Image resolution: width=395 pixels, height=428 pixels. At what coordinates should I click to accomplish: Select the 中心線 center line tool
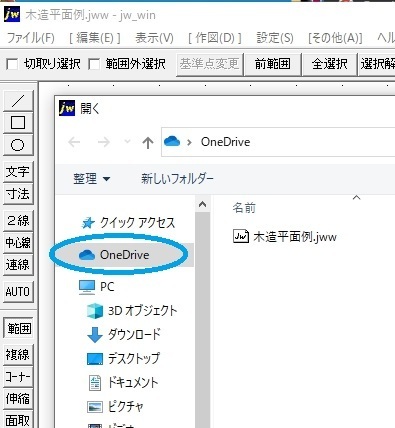click(x=18, y=242)
